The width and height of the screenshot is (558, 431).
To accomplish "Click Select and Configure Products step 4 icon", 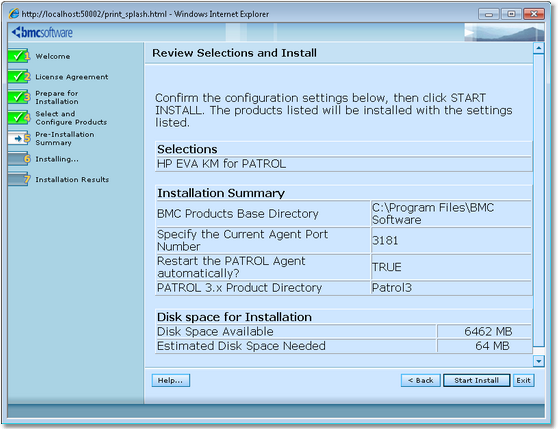I will coord(19,117).
